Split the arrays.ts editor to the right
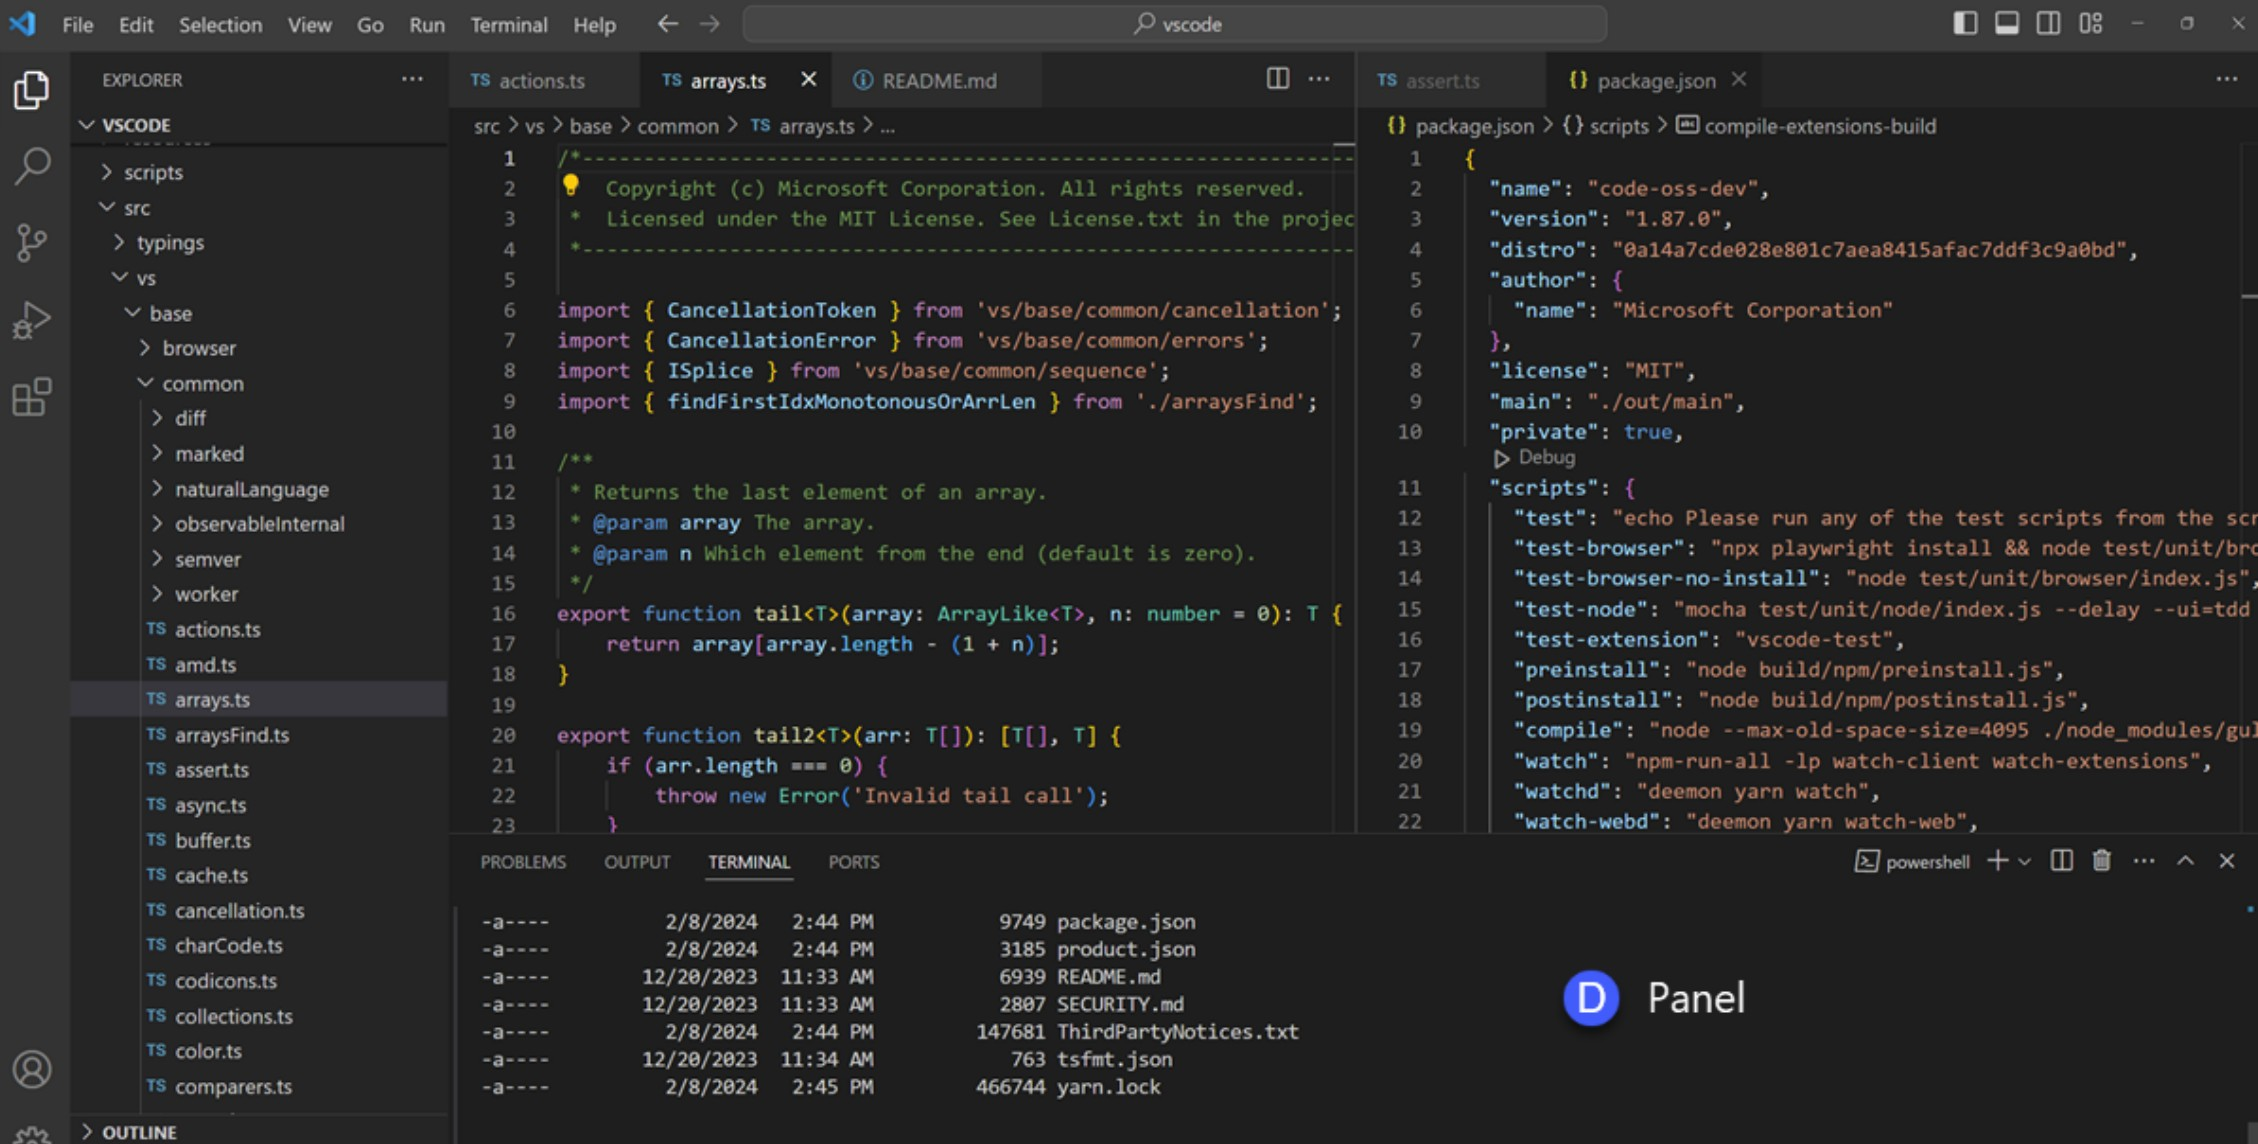The height and width of the screenshot is (1144, 2258). pyautogui.click(x=1277, y=79)
